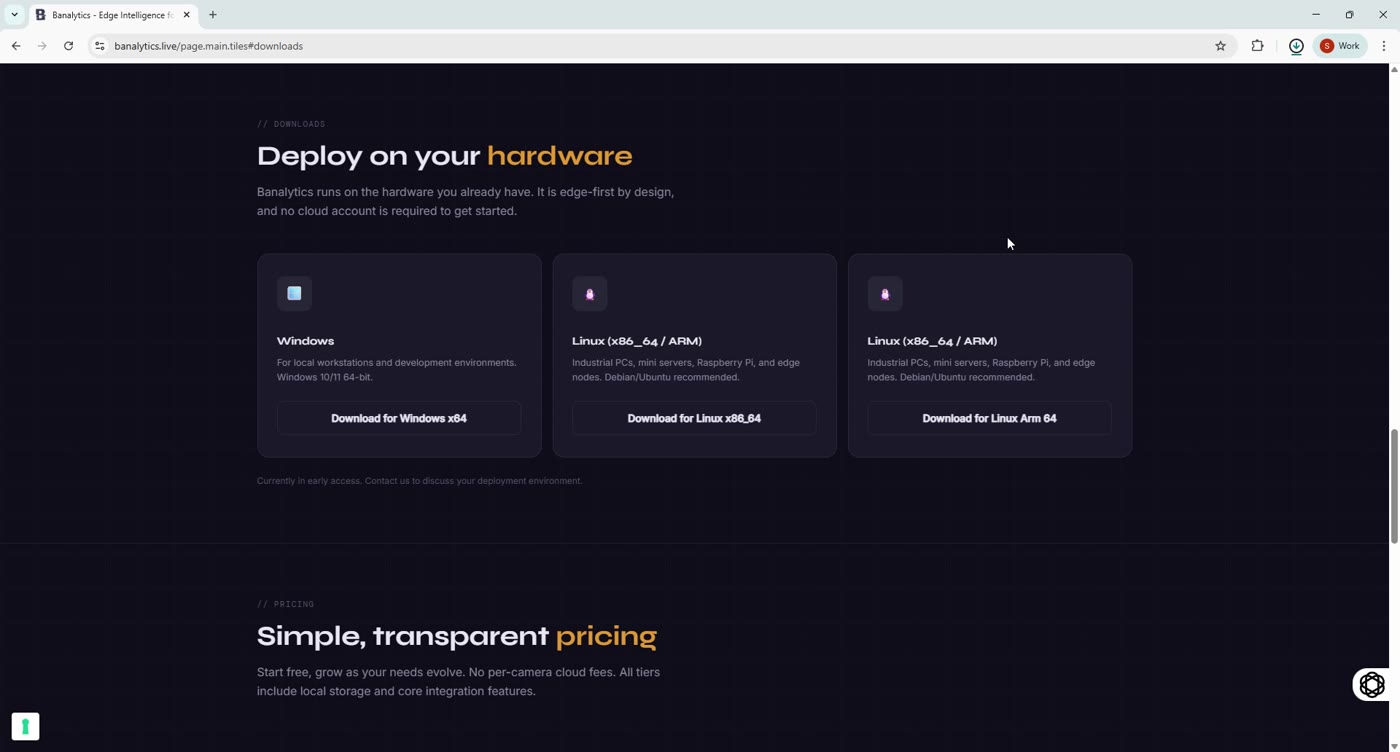1400x752 pixels.
Task: Click the Linux penguin icon above Linux x86_64 download
Action: [x=590, y=294]
